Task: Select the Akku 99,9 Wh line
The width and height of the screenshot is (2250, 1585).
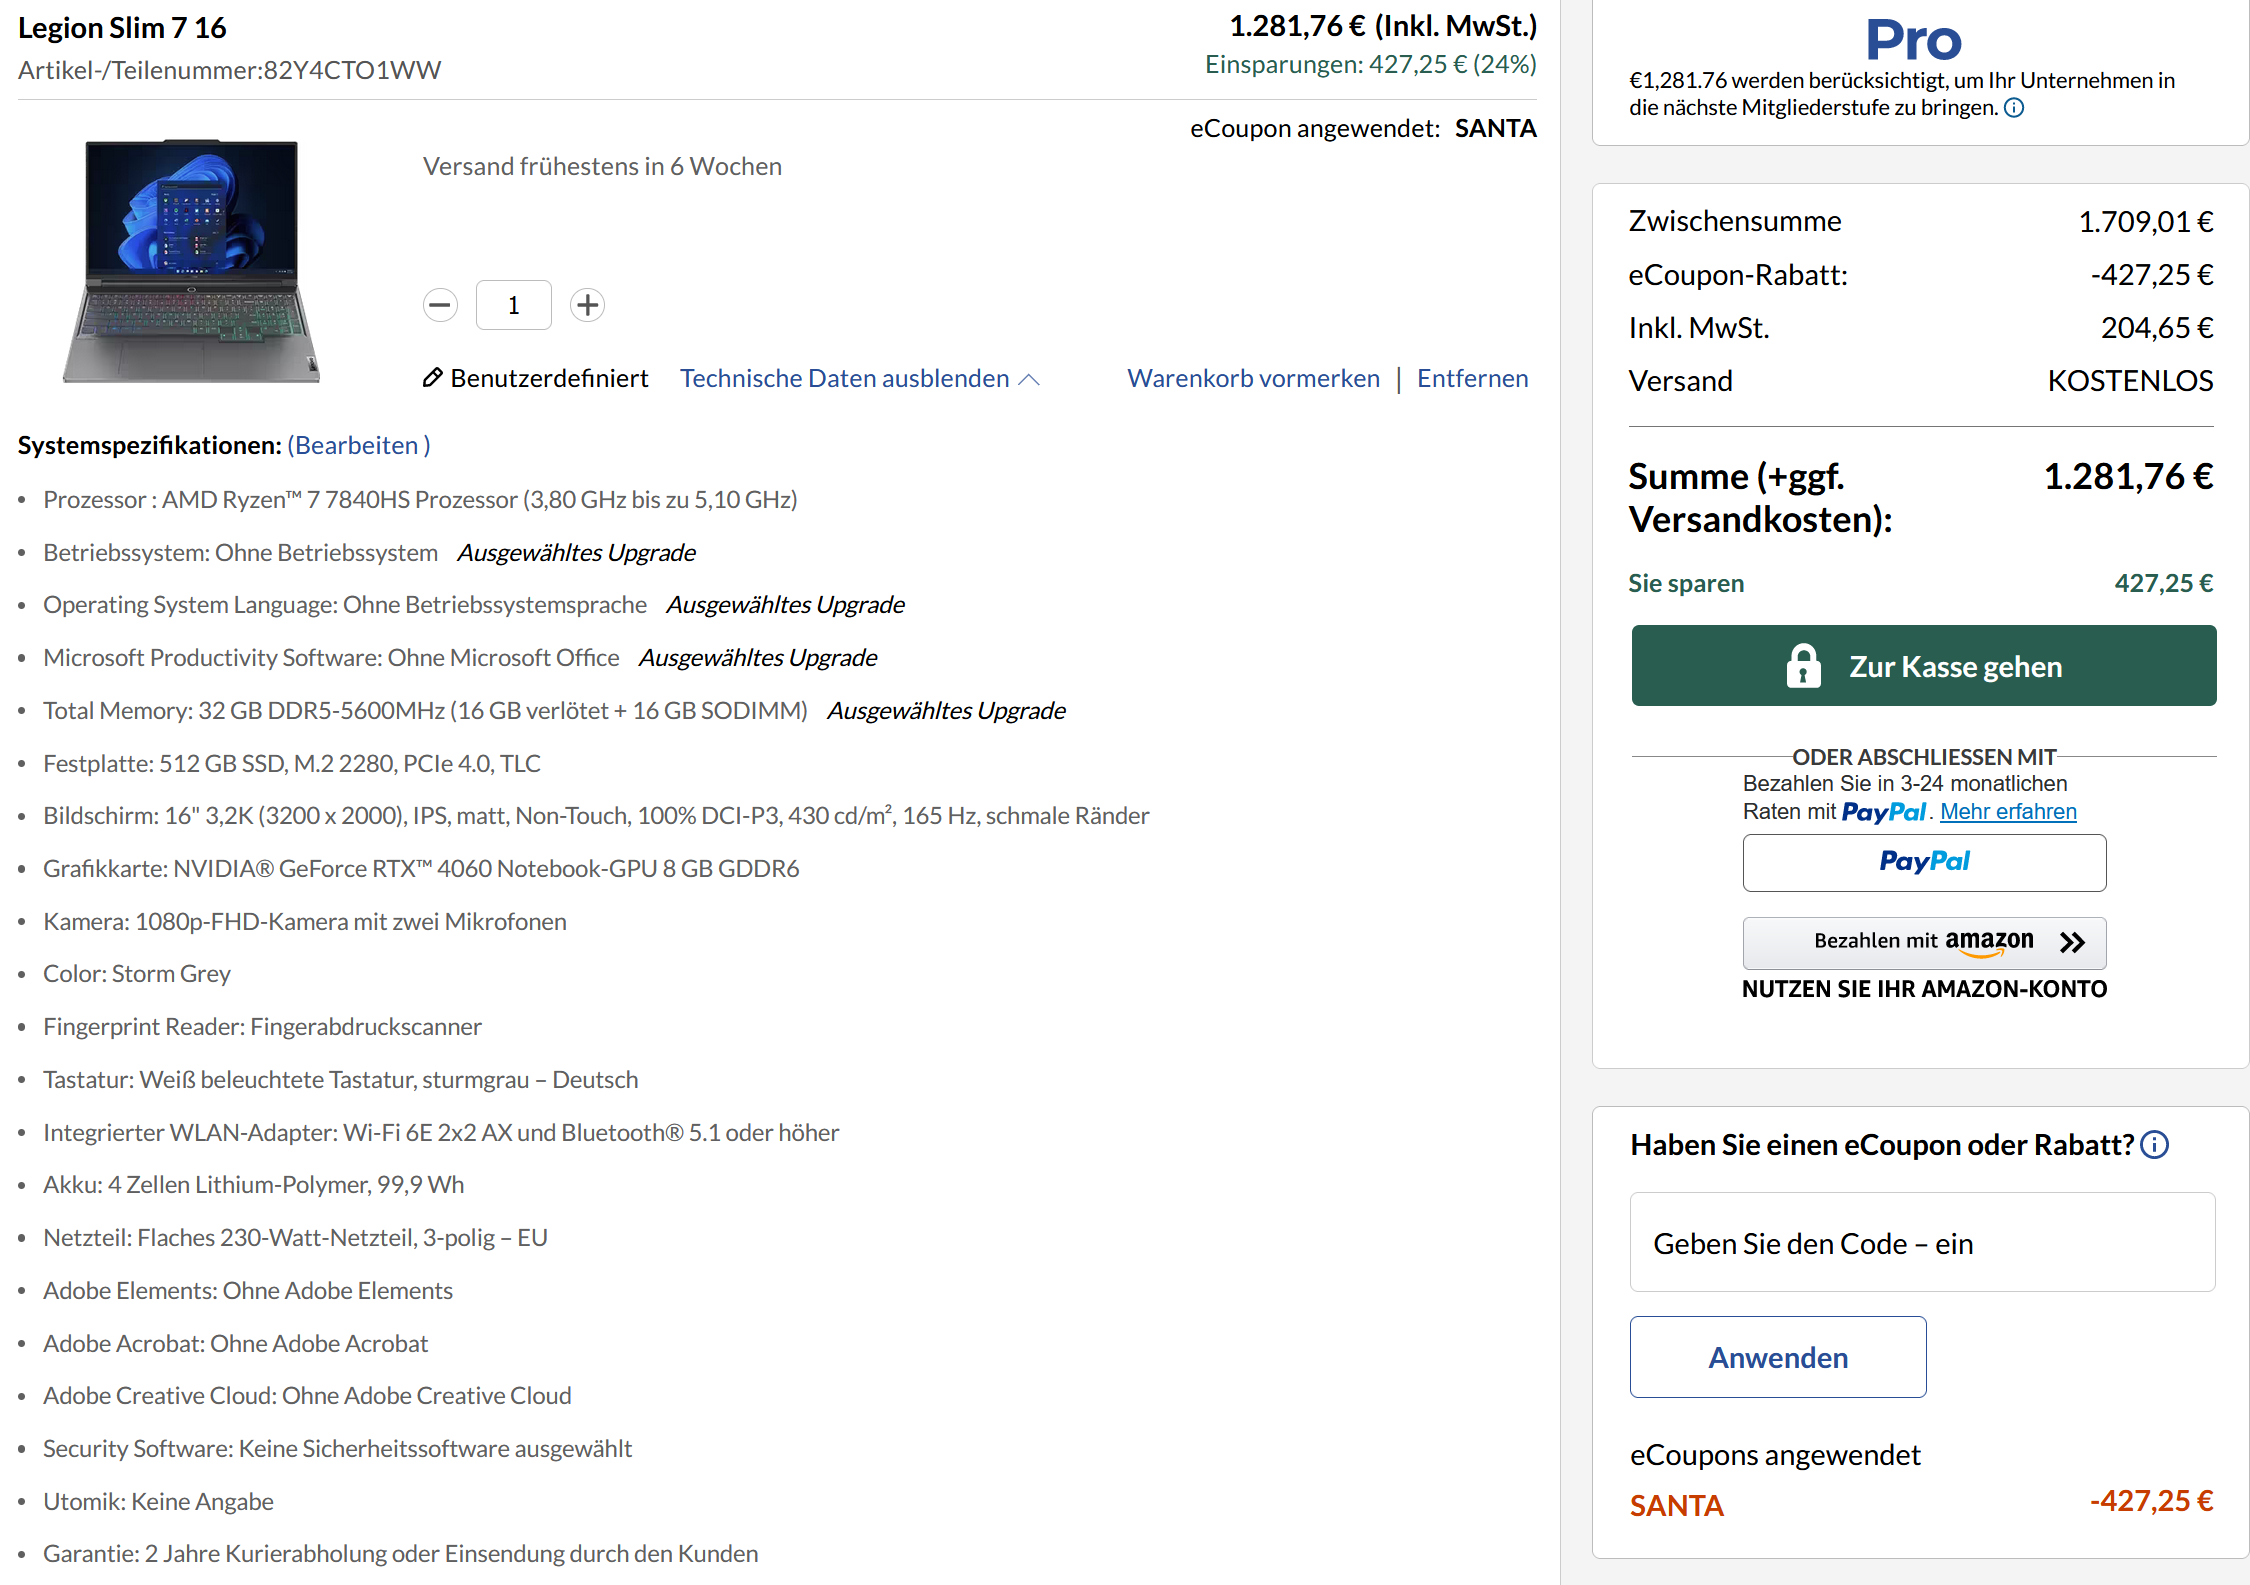Action: point(254,1184)
